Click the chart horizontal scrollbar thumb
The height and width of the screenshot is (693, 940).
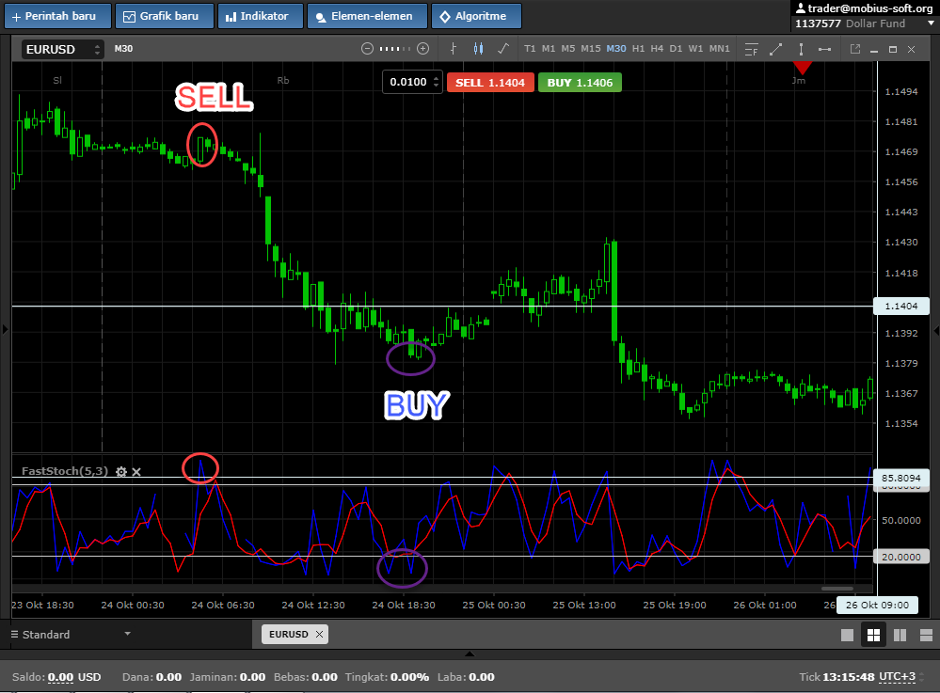click(x=837, y=589)
